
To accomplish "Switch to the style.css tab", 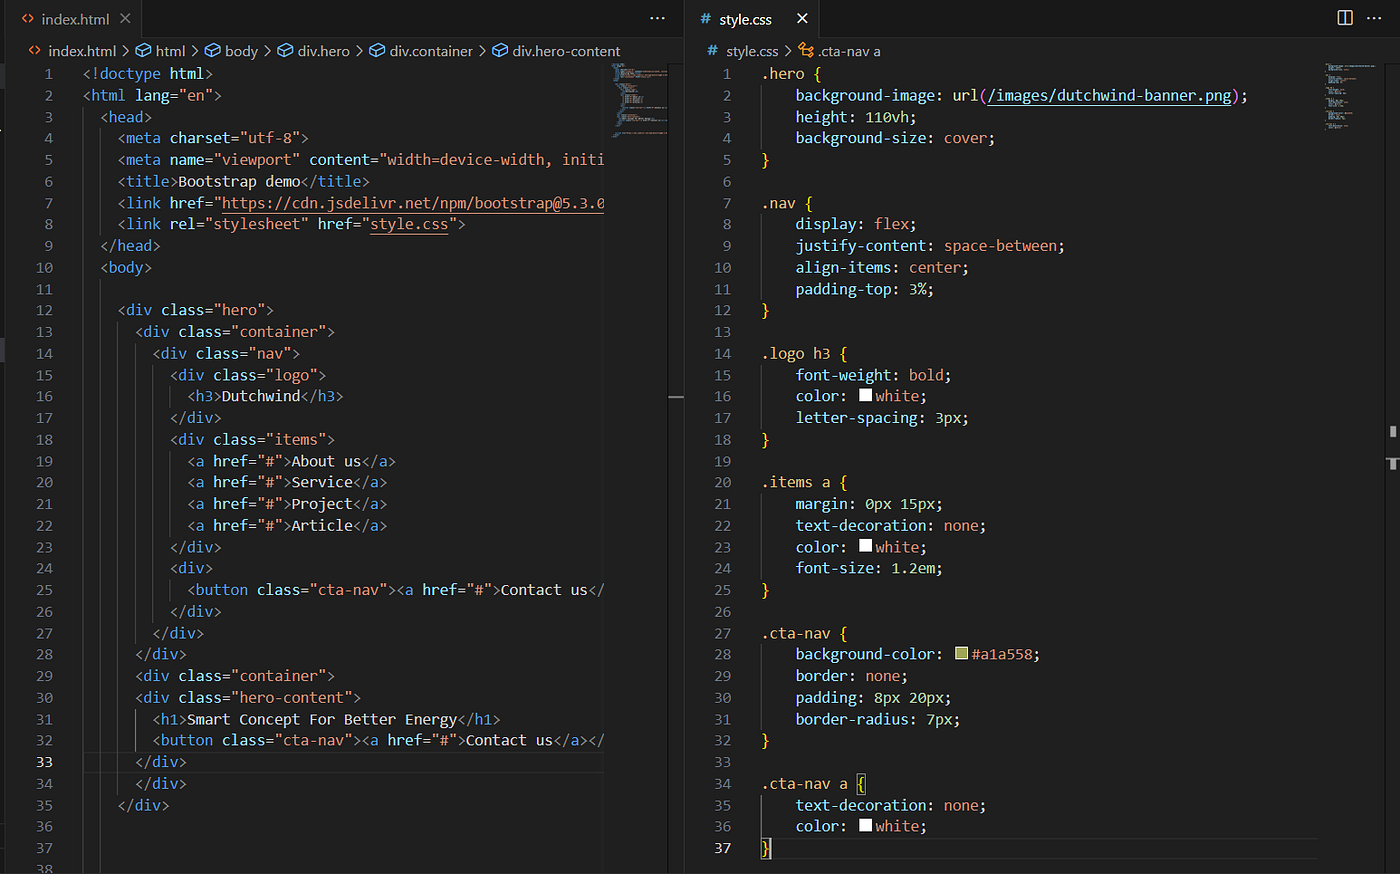I will (745, 18).
